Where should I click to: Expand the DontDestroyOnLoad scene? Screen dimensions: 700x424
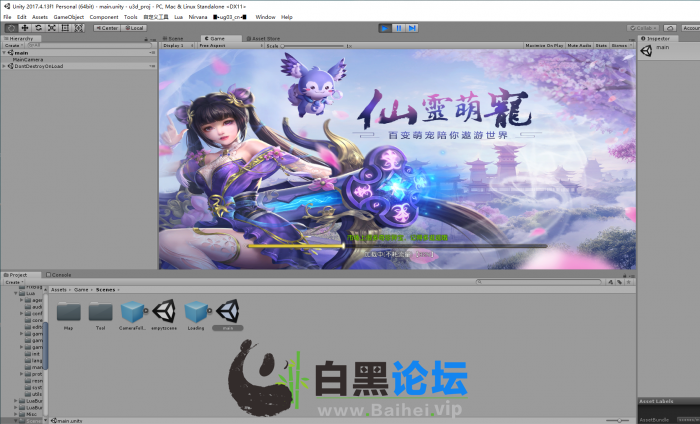point(4,66)
